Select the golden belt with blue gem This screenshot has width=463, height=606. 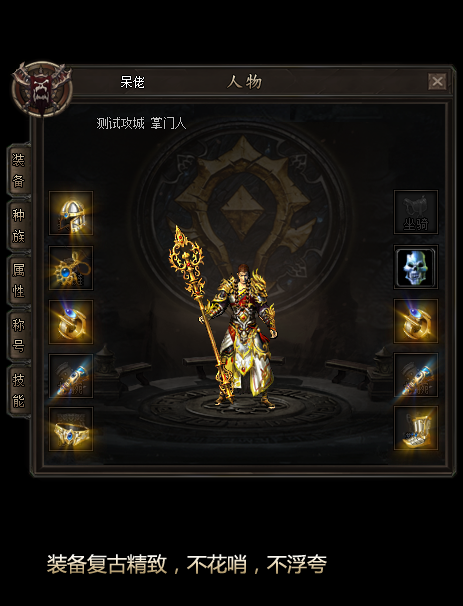click(x=71, y=429)
